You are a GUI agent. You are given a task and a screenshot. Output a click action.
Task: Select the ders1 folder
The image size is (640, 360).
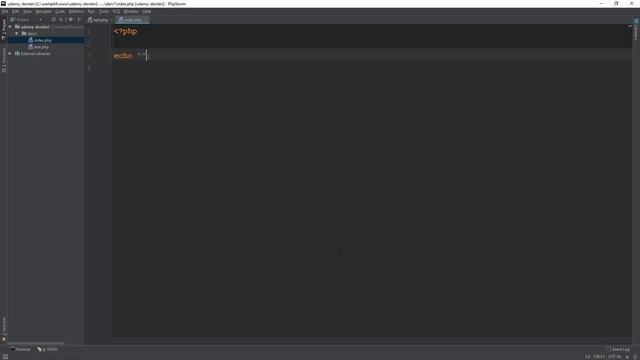(x=29, y=33)
